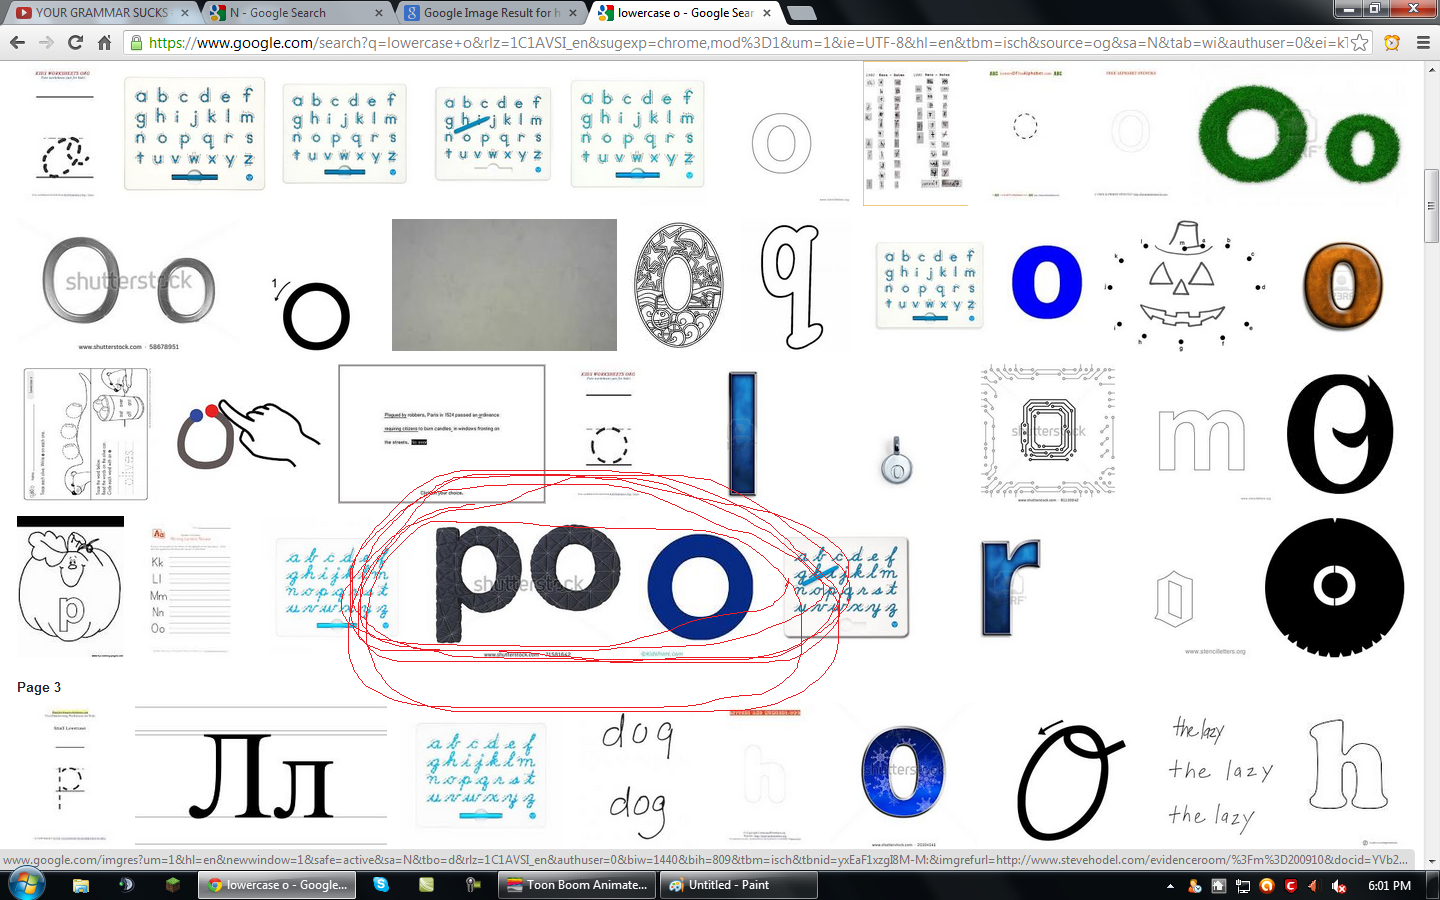Open Windows Explorer from the taskbar
Image resolution: width=1440 pixels, height=900 pixels.
pyautogui.click(x=80, y=884)
